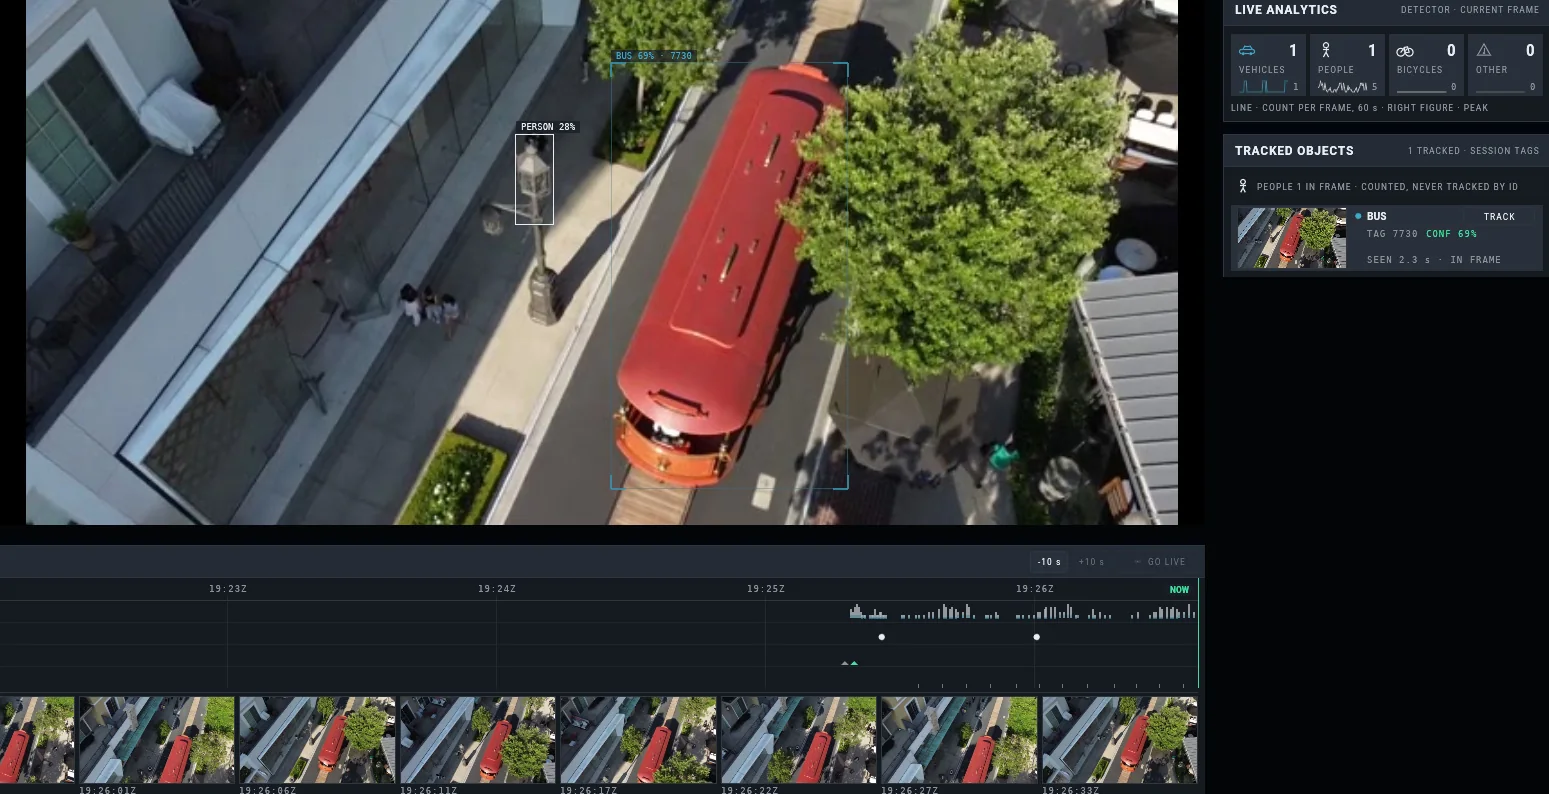Select the filmstrip frame labeled 19:26:17Z
Viewport: 1549px width, 794px height.
(x=638, y=740)
